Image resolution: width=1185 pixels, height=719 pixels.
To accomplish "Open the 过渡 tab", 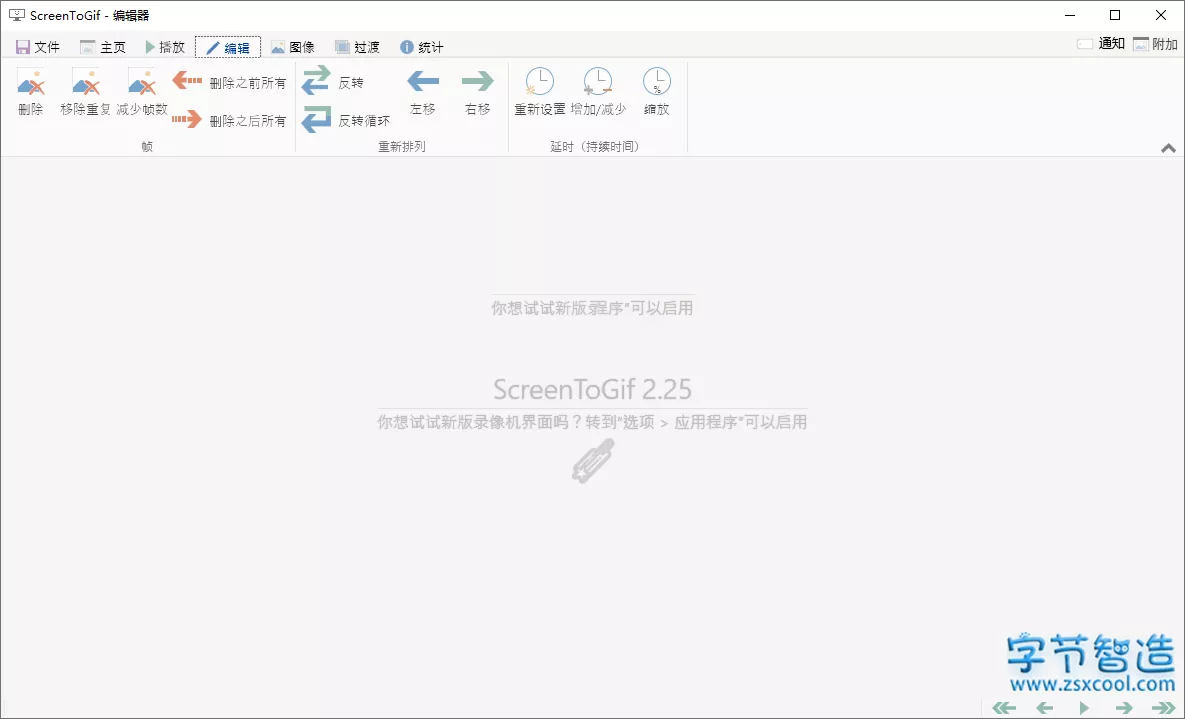I will [x=357, y=47].
